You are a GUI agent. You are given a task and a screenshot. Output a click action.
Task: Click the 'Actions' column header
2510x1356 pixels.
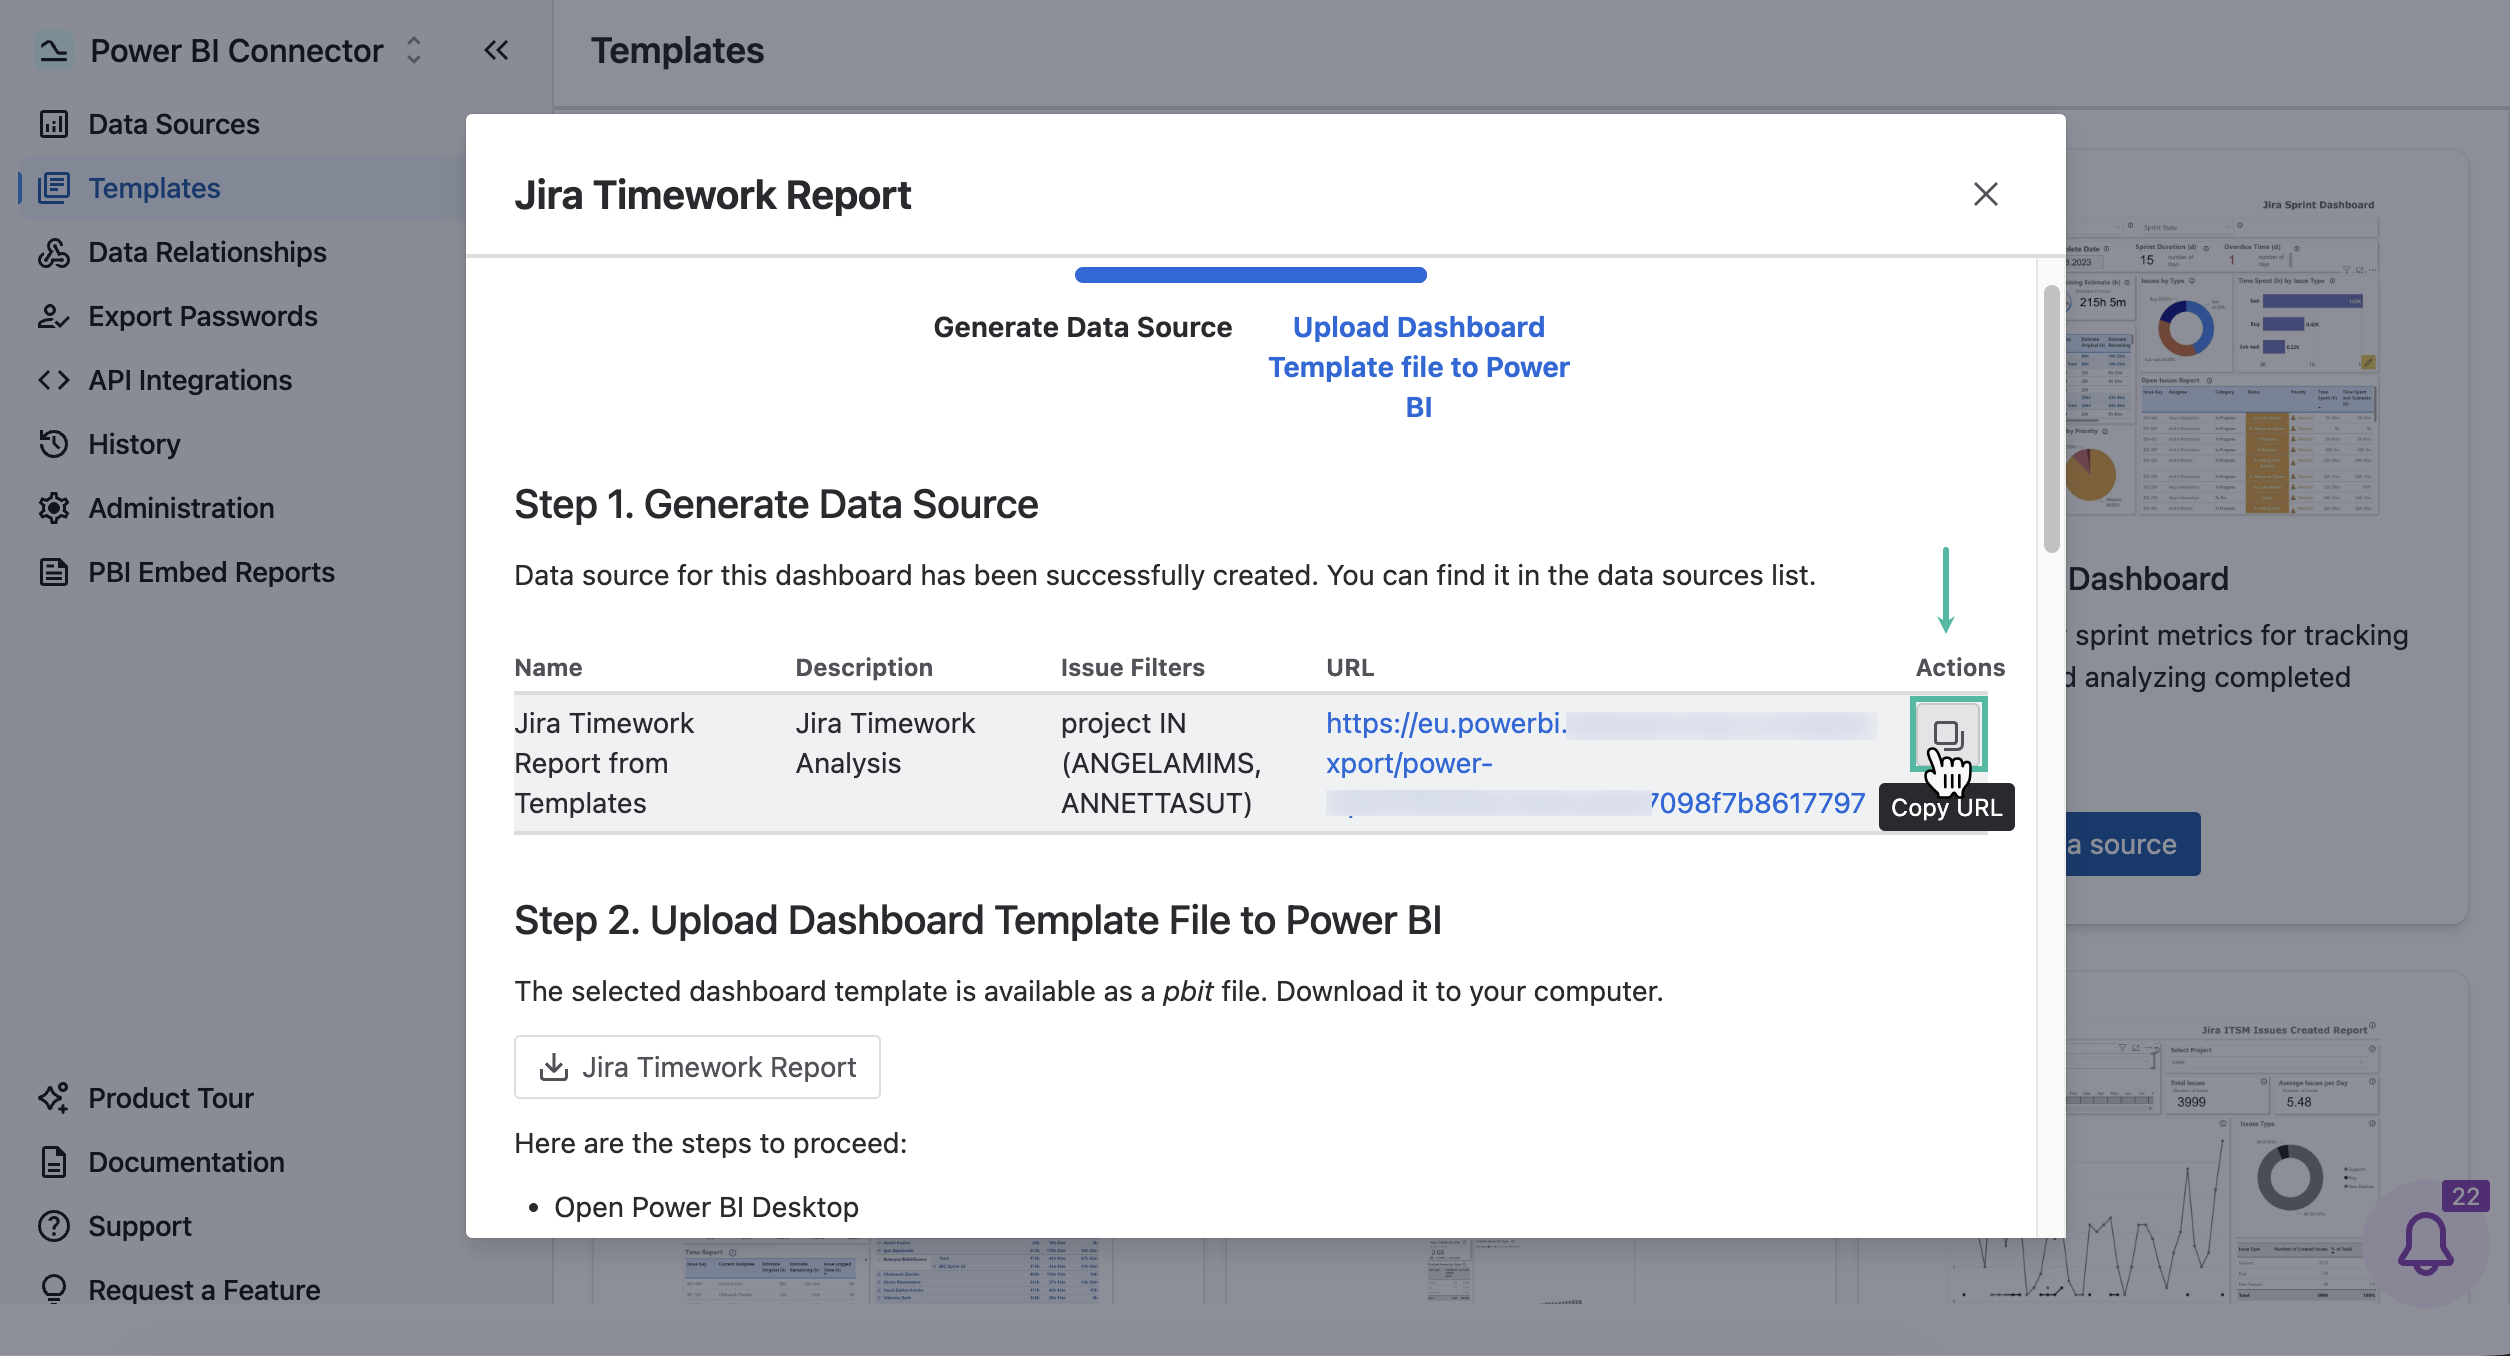[1960, 667]
